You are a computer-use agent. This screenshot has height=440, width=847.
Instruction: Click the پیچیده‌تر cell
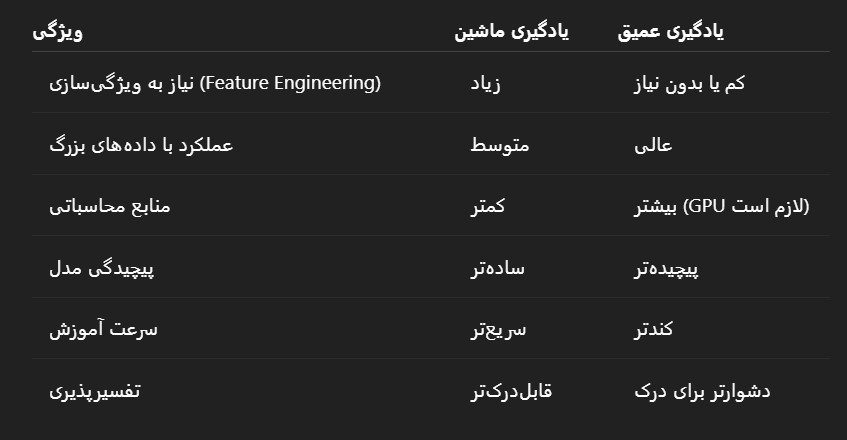(666, 268)
